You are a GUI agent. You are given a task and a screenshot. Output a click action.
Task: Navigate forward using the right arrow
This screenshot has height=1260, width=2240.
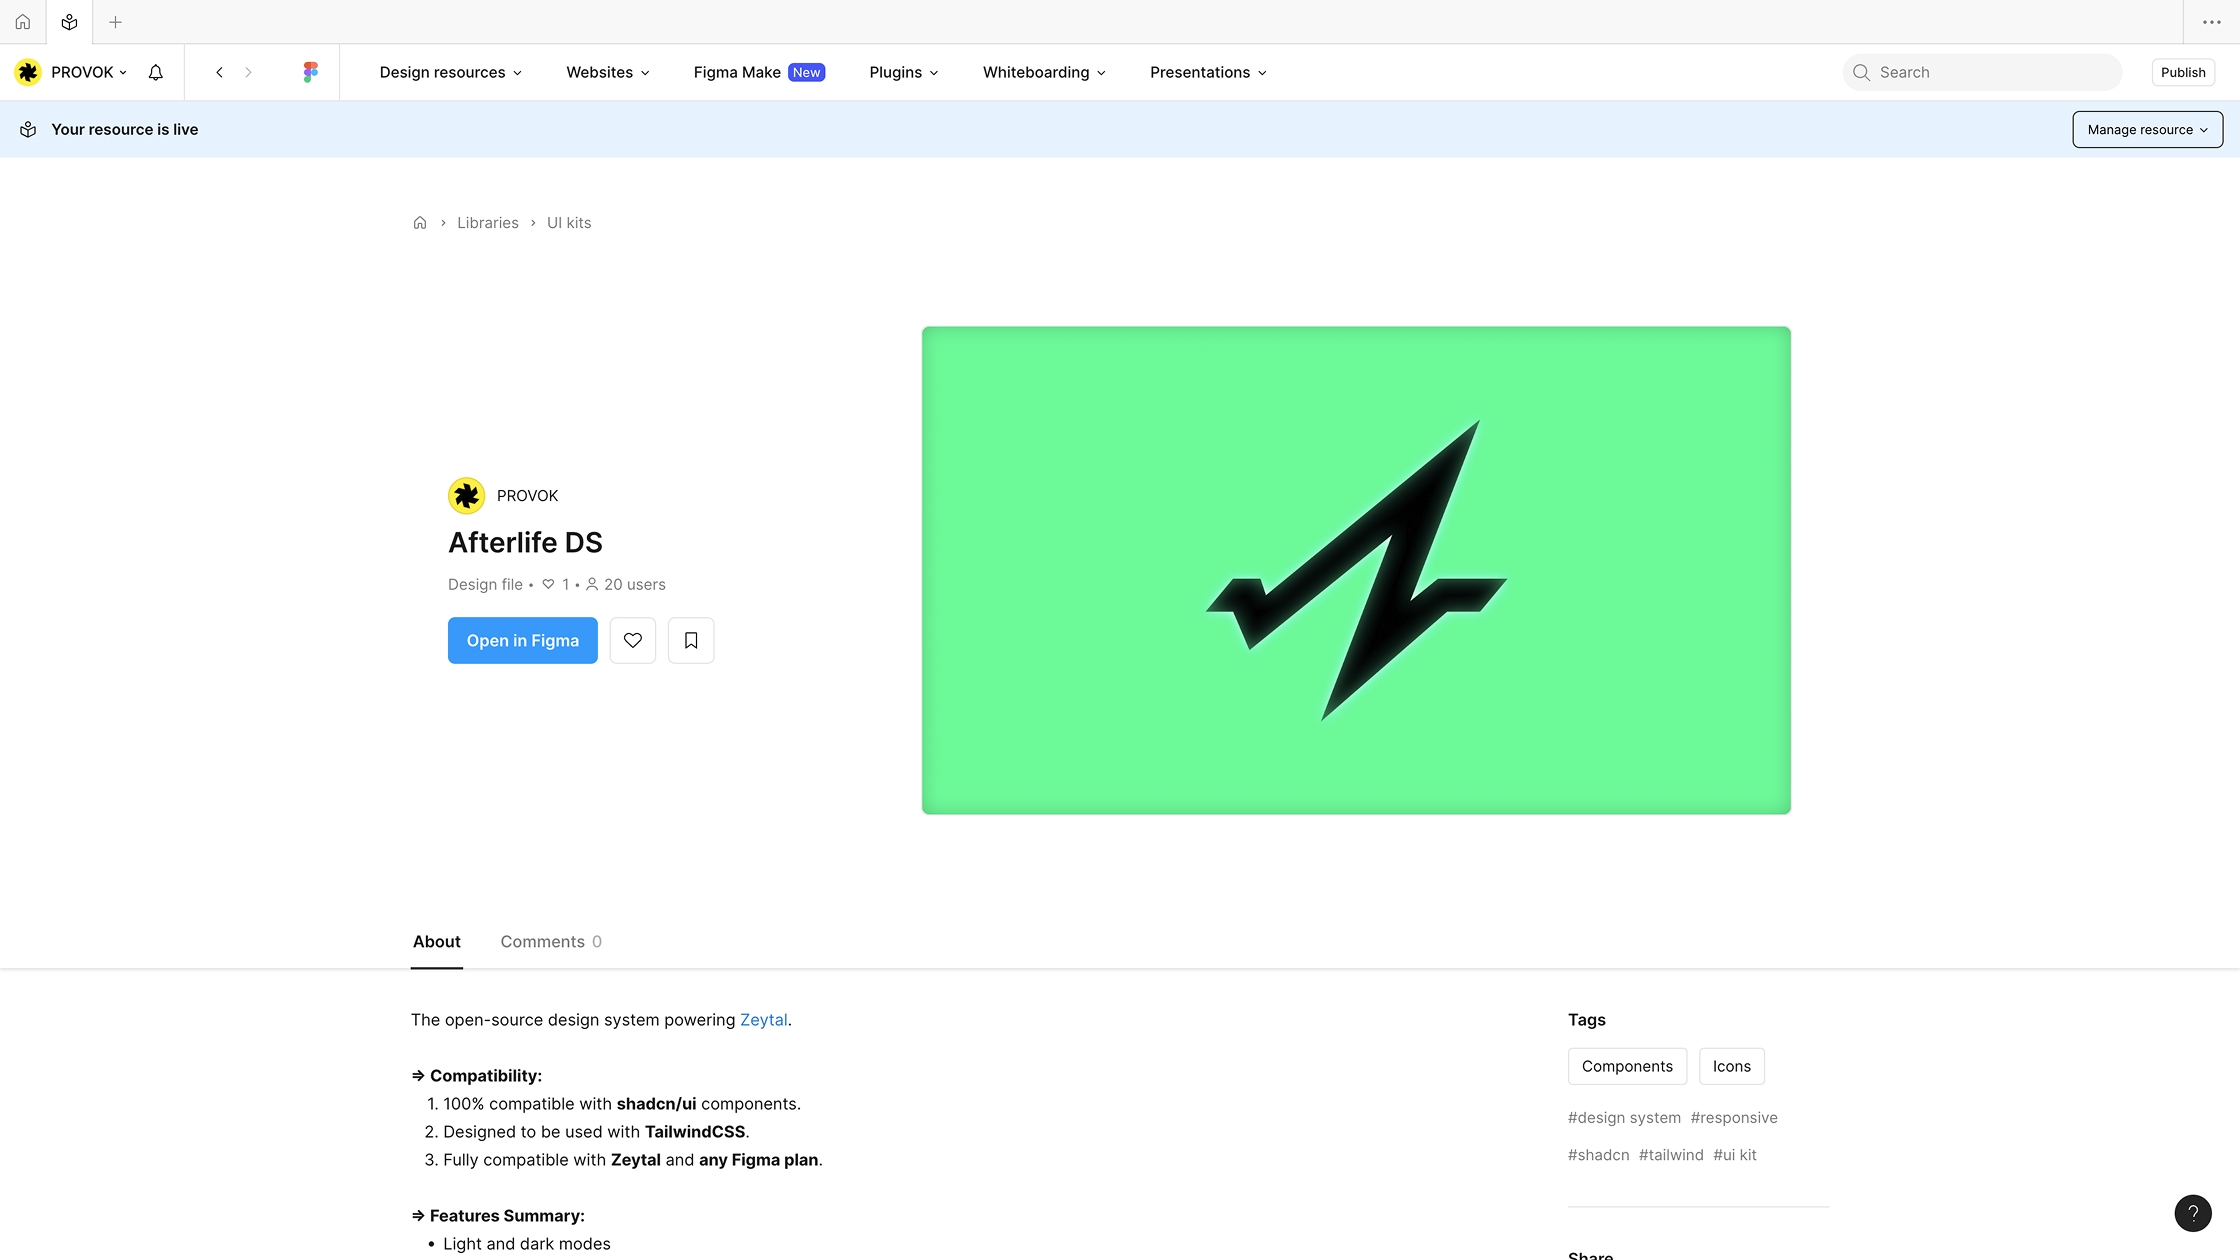[x=248, y=72]
